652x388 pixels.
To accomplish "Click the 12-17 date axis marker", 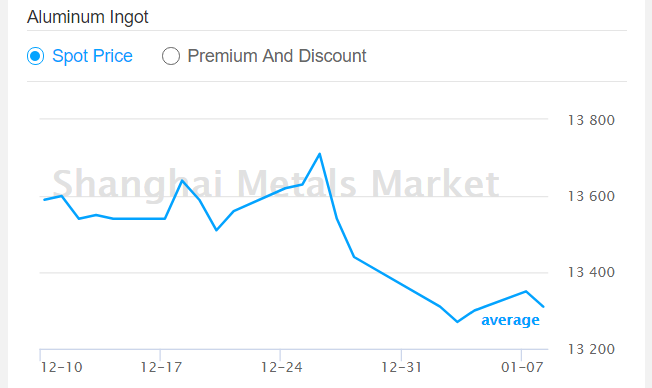I will 161,367.
